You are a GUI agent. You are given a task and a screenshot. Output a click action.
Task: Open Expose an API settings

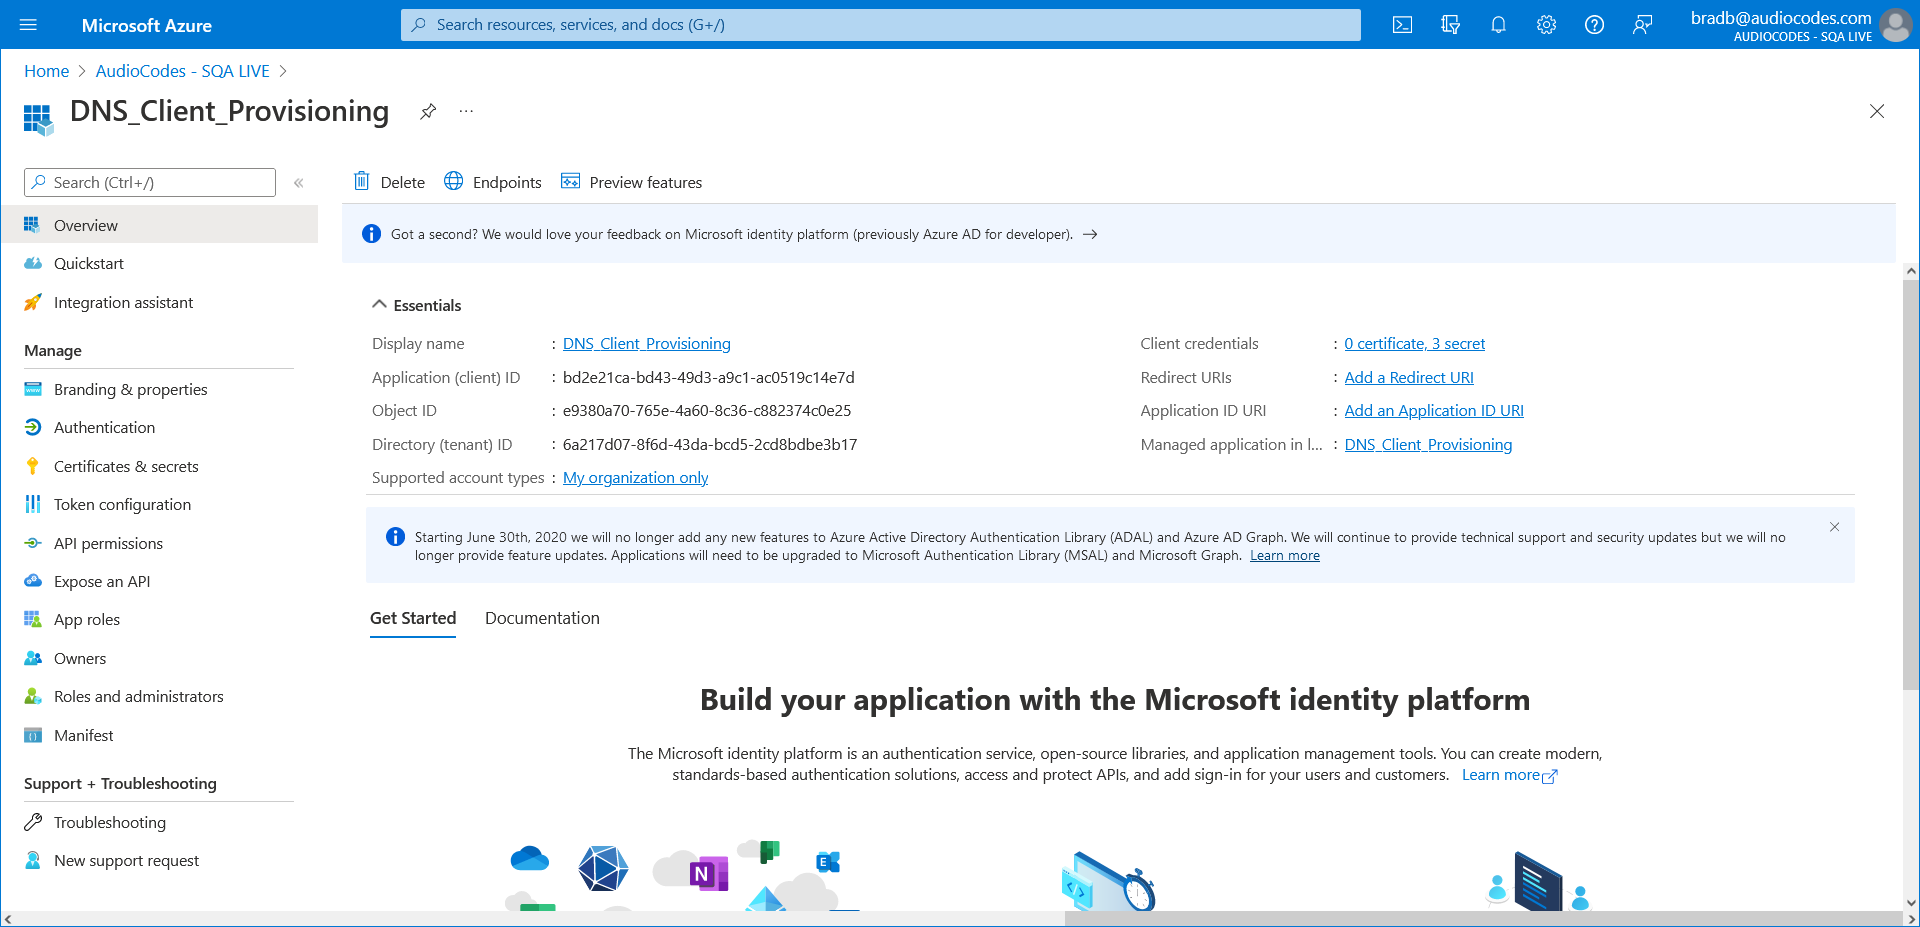(102, 581)
